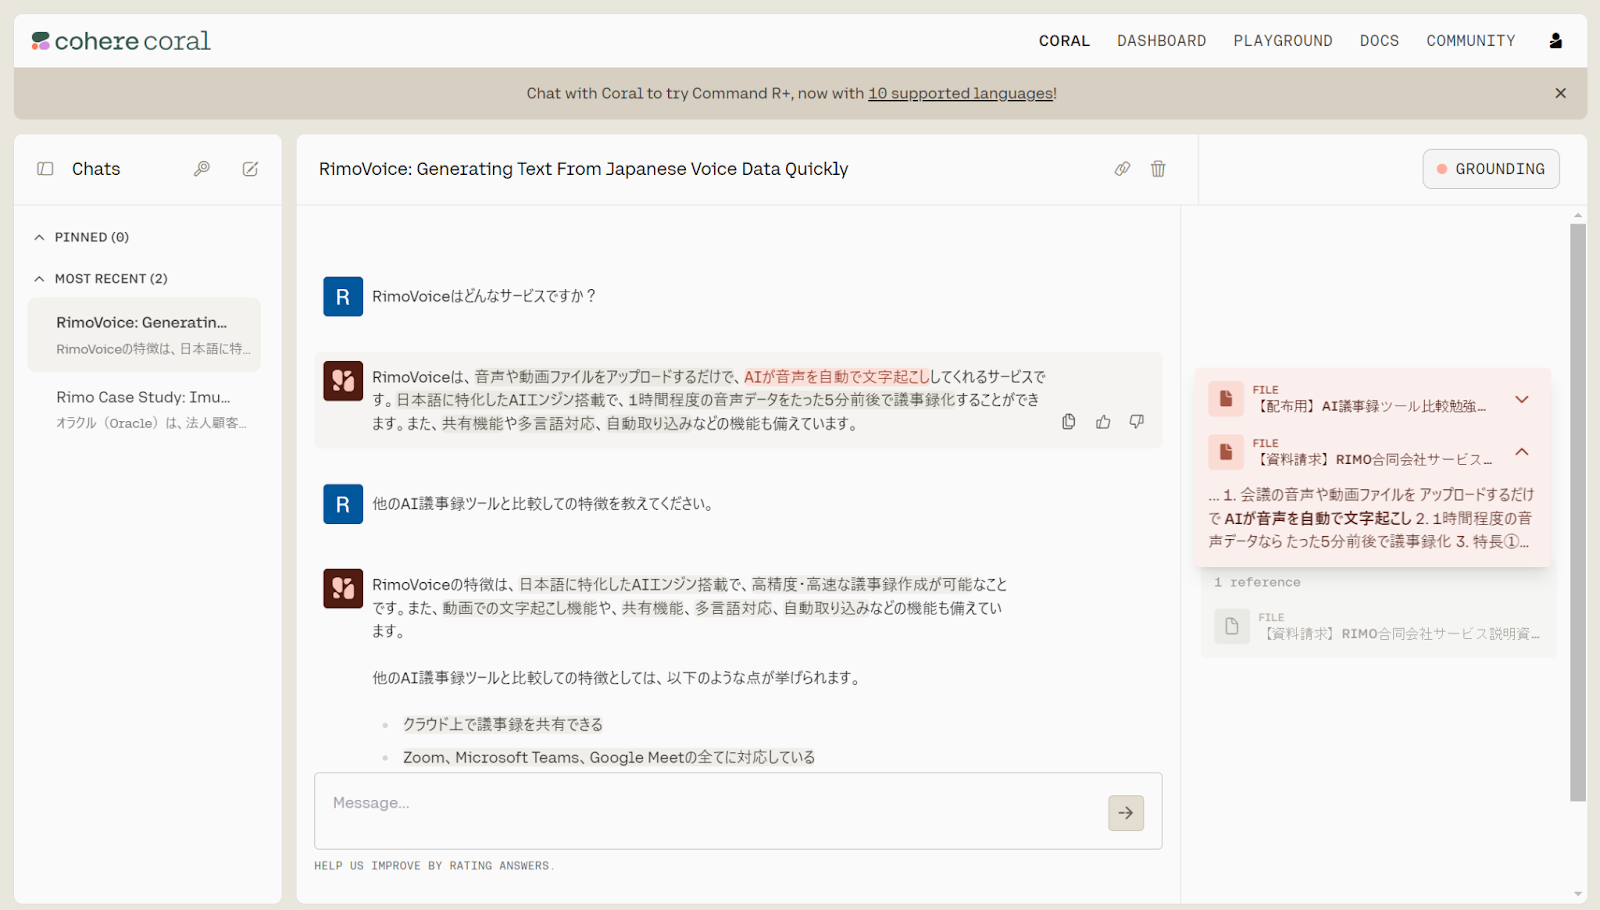1600x910 pixels.
Task: Attach a file using the paperclip icon
Action: [x=1122, y=169]
